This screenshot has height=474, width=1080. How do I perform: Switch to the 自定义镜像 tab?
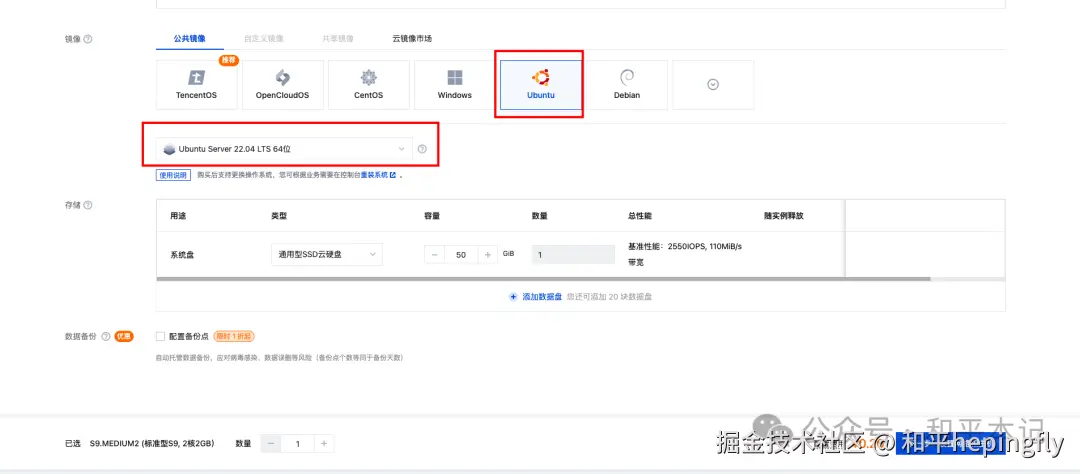[x=264, y=39]
